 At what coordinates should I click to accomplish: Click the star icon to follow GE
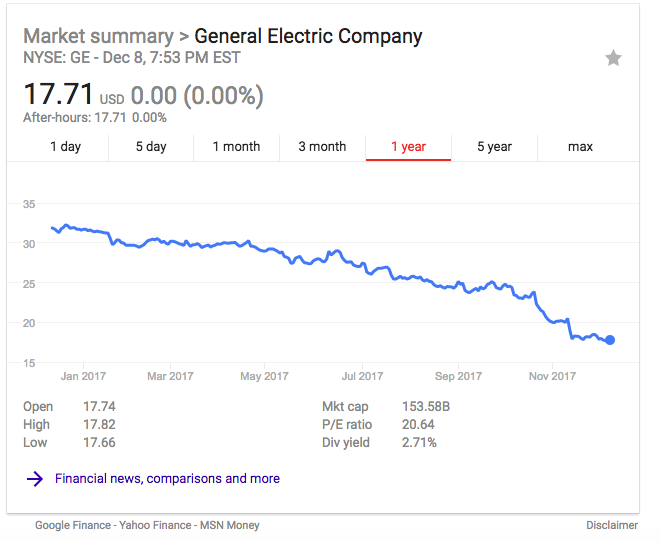click(x=613, y=58)
